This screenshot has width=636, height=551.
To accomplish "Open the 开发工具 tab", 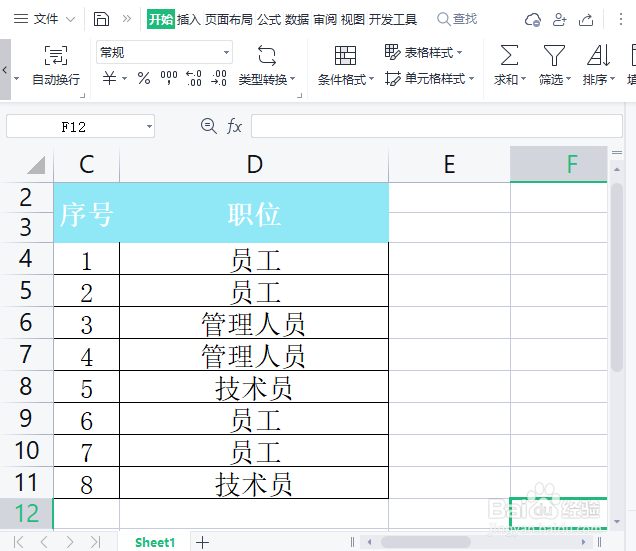I will coord(393,19).
